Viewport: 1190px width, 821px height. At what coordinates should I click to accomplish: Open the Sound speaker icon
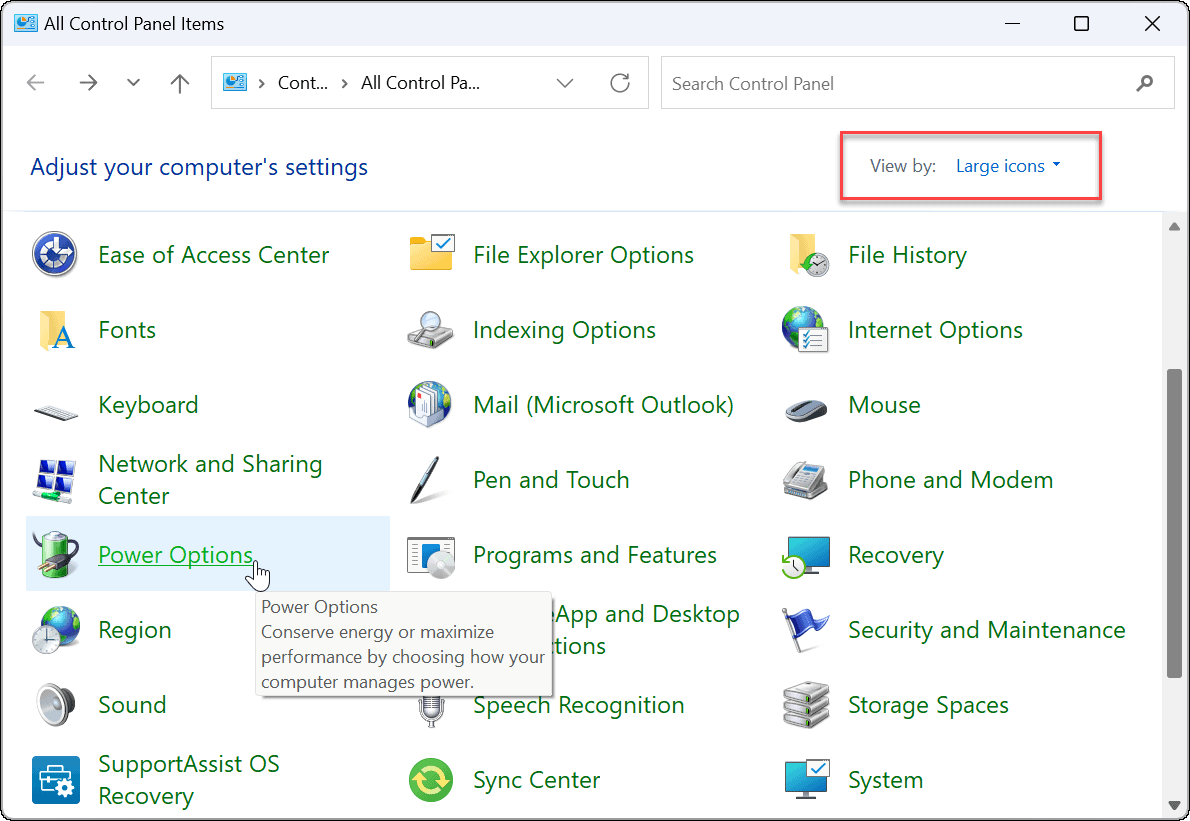(56, 705)
